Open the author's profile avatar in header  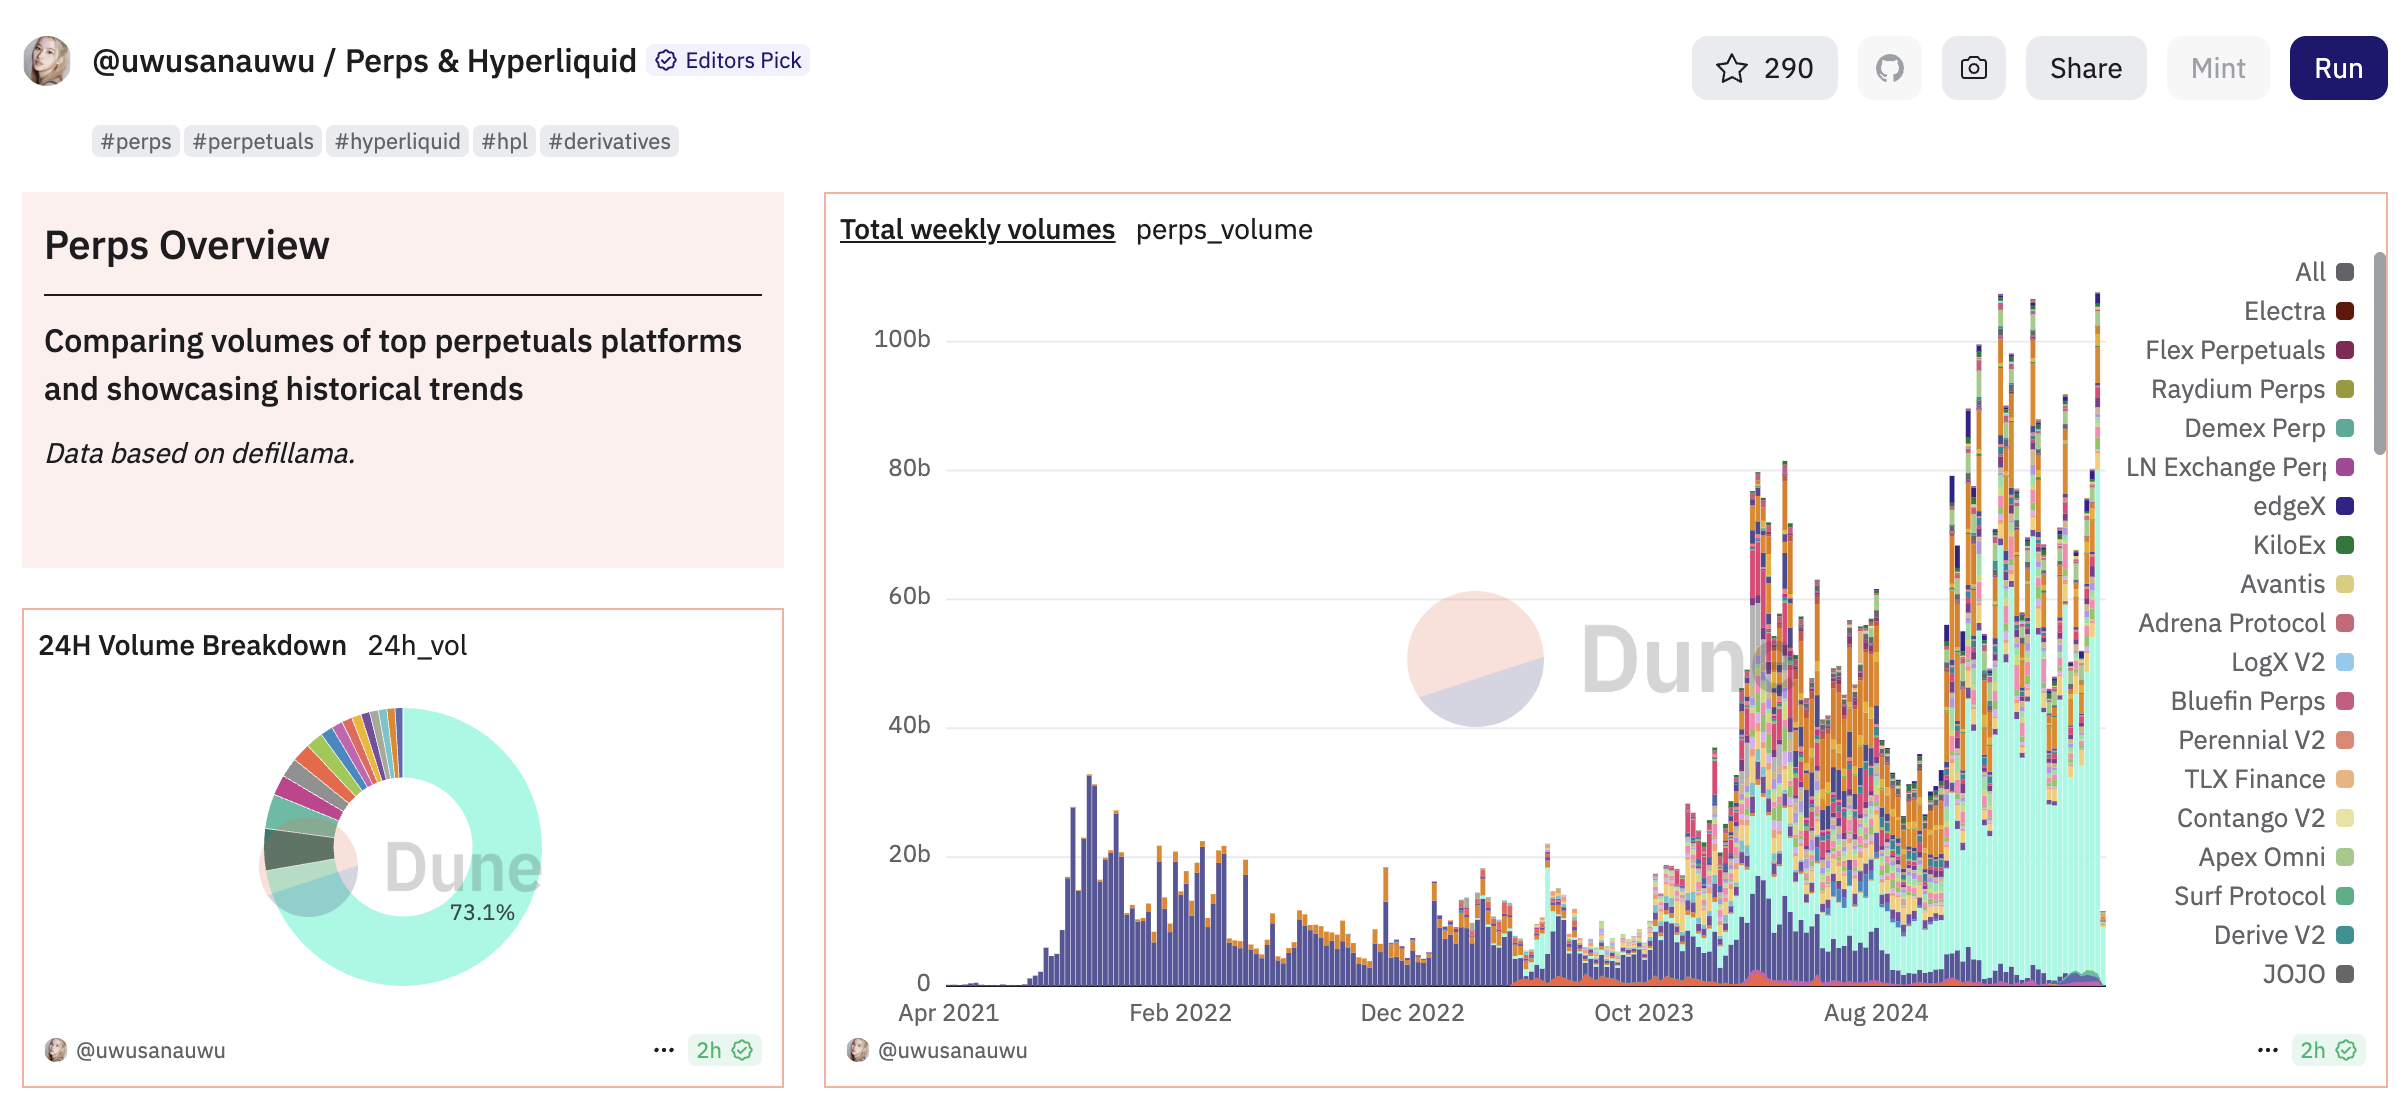pyautogui.click(x=47, y=62)
